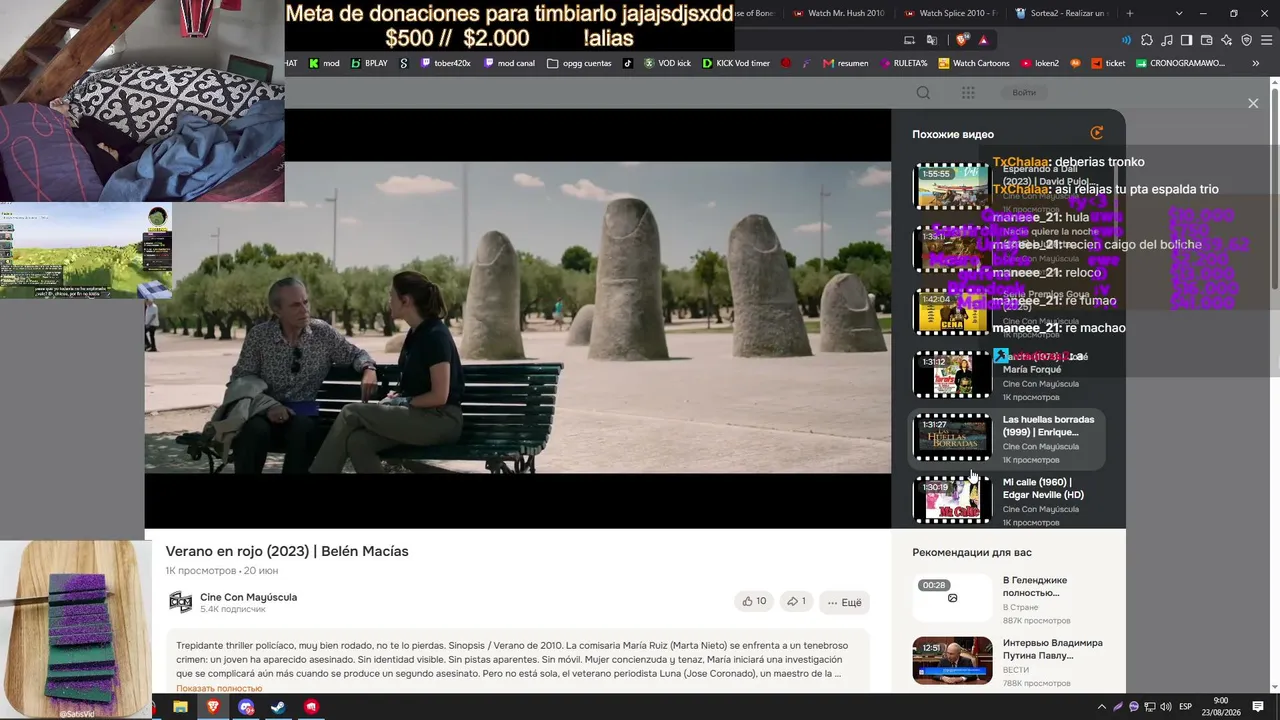The height and width of the screenshot is (720, 1280).
Task: Open the Leo AI sparkle icon
Action: point(1227,40)
